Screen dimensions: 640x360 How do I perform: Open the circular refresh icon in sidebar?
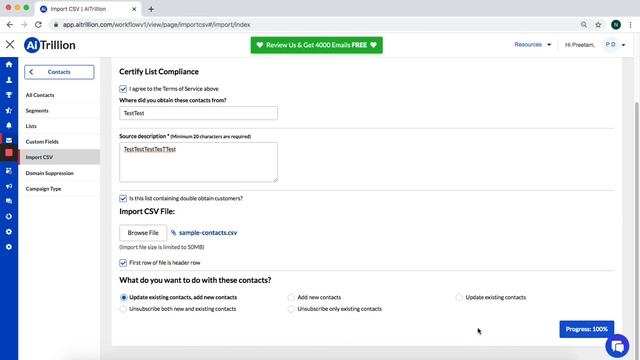point(9,216)
